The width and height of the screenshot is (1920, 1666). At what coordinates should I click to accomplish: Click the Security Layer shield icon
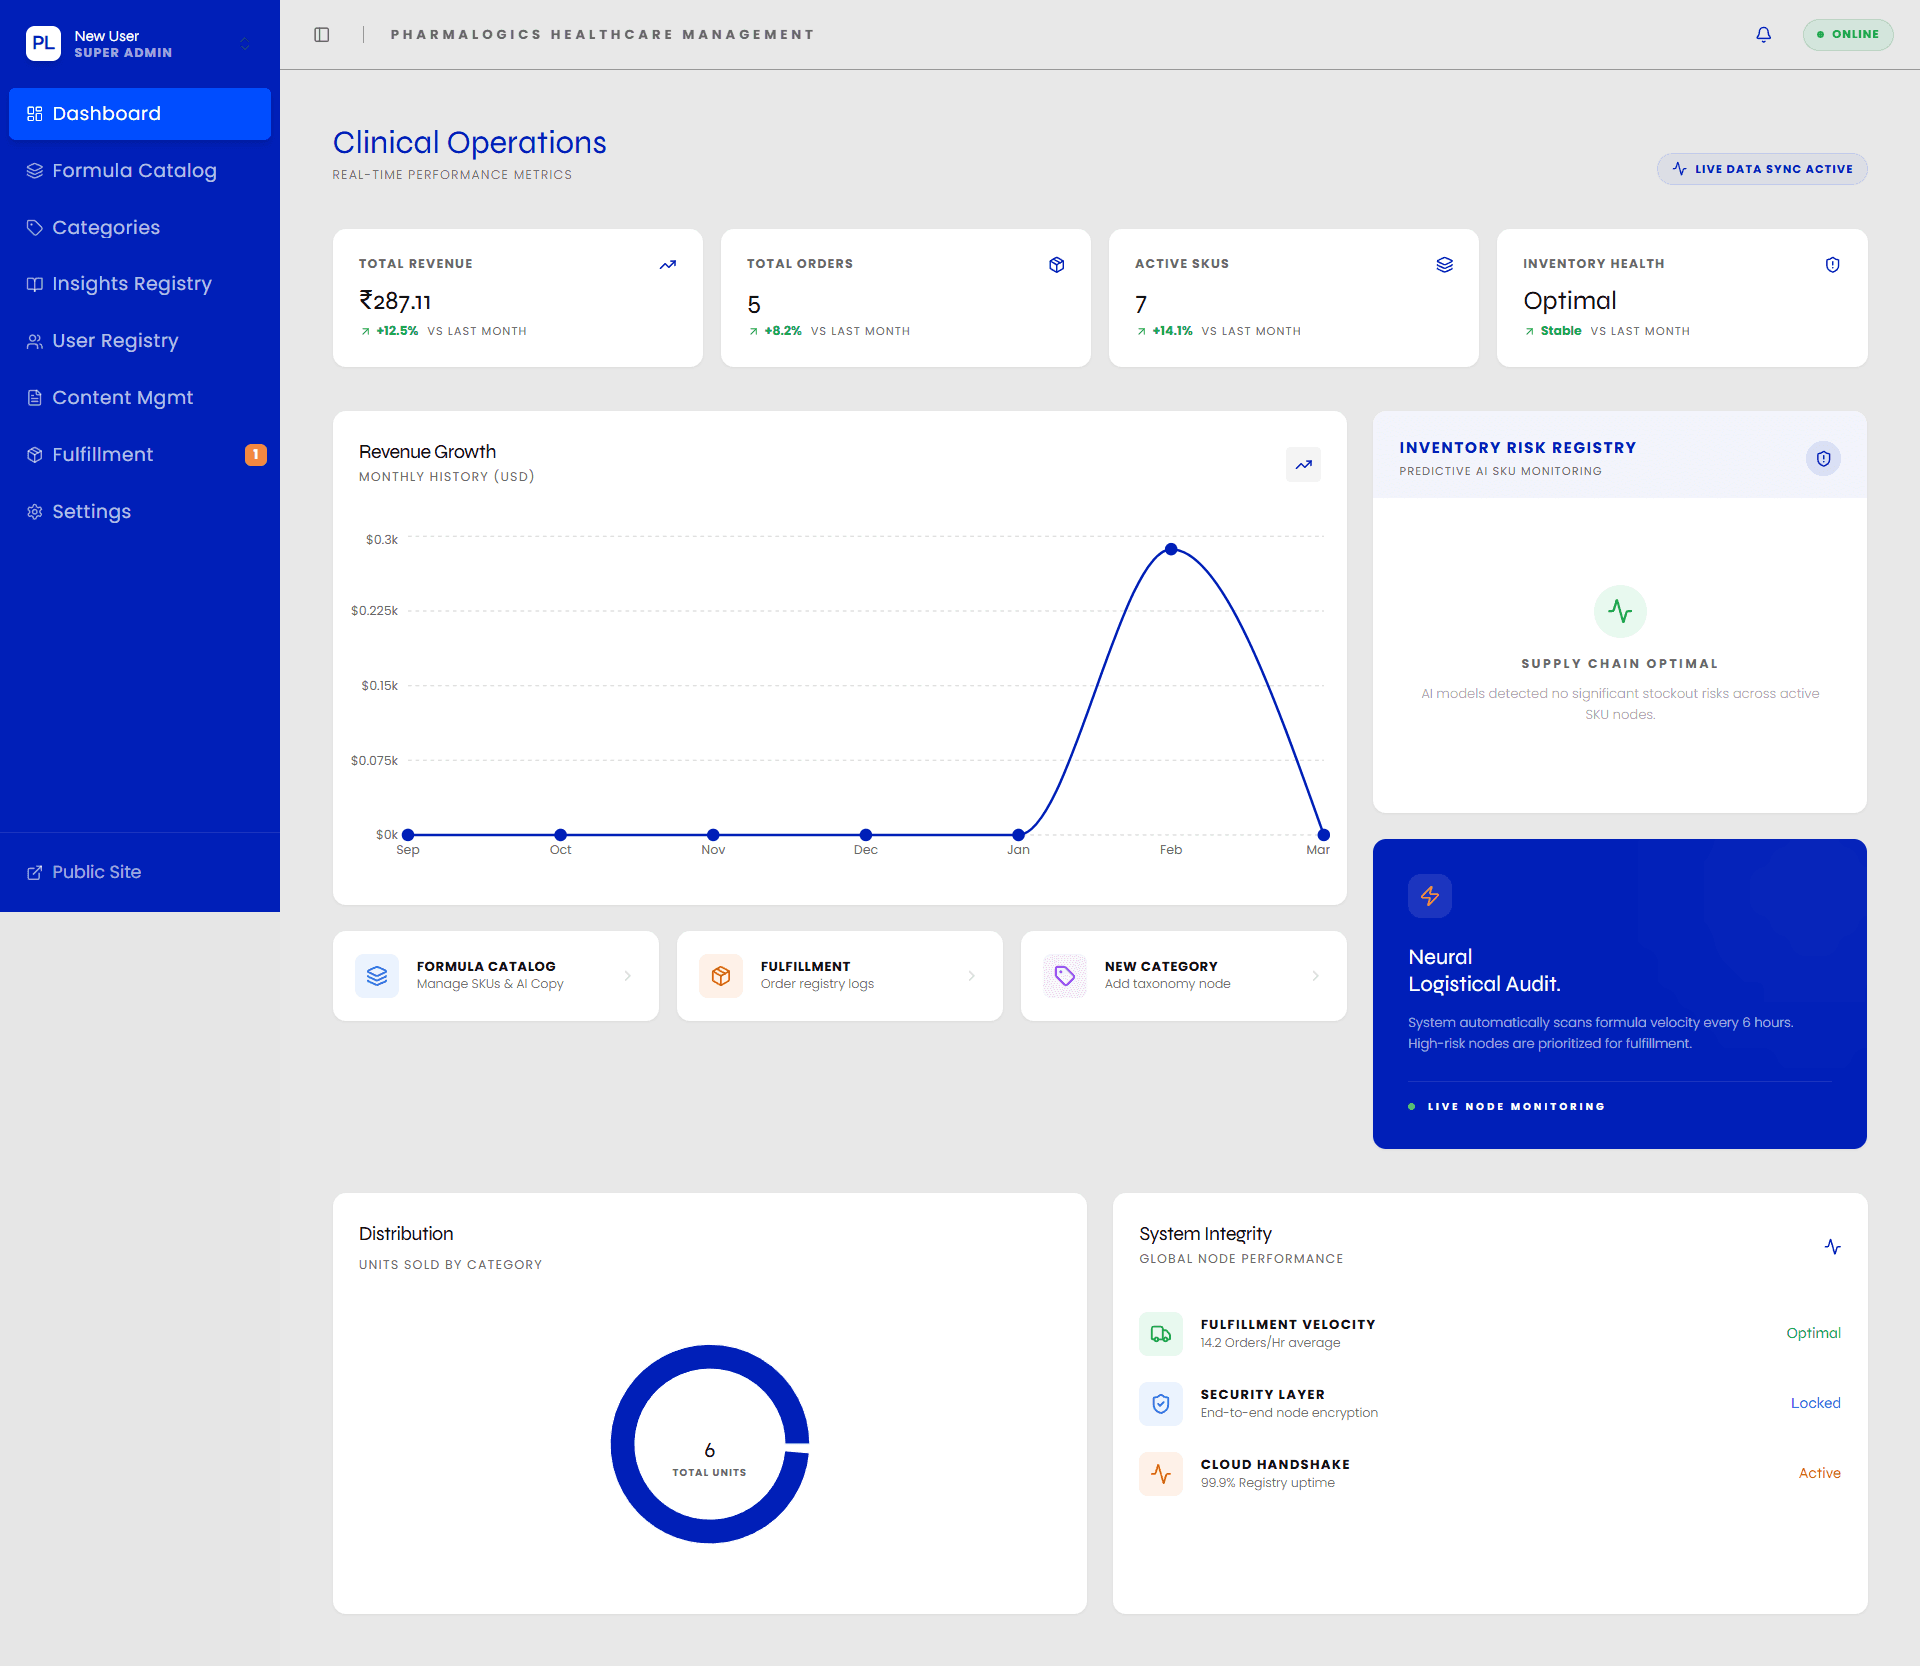tap(1161, 1404)
